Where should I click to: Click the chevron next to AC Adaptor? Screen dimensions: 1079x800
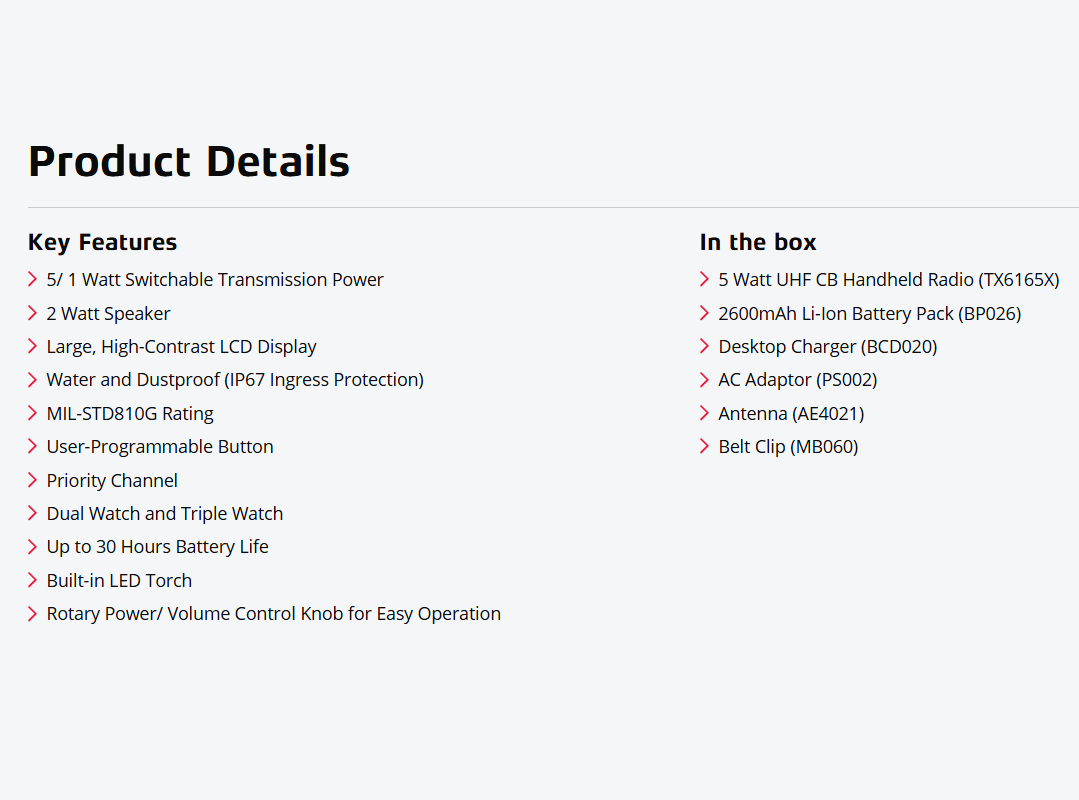click(x=705, y=379)
